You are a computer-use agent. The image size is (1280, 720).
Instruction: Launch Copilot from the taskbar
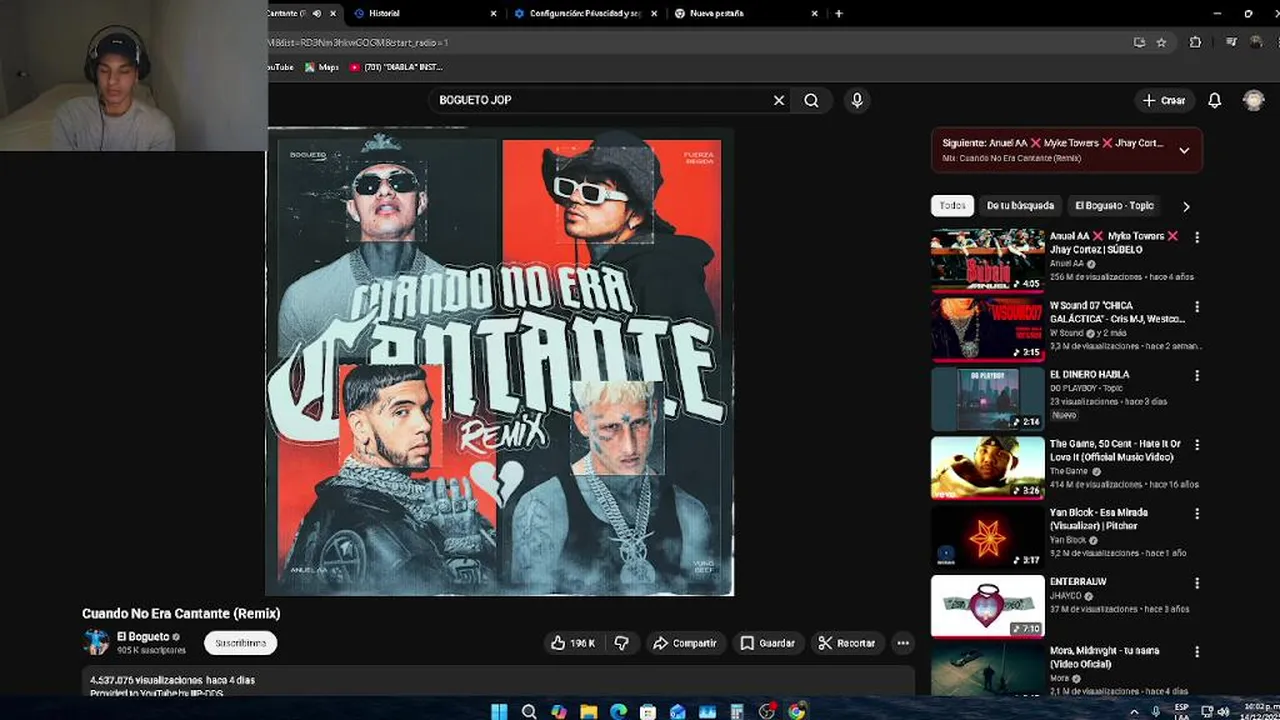(558, 711)
